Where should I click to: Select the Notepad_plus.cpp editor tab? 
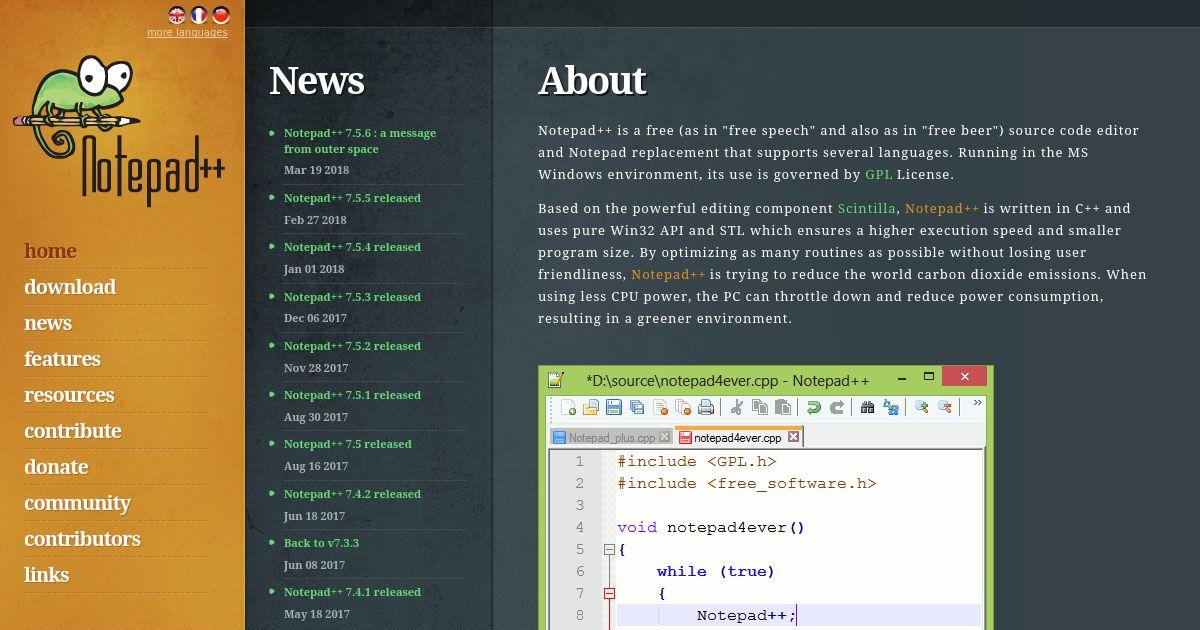tap(611, 437)
